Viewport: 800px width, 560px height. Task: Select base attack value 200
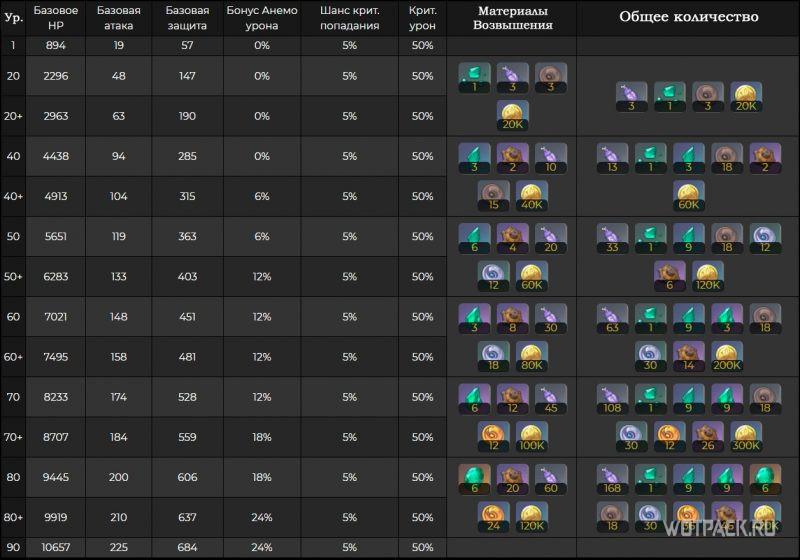coord(118,477)
